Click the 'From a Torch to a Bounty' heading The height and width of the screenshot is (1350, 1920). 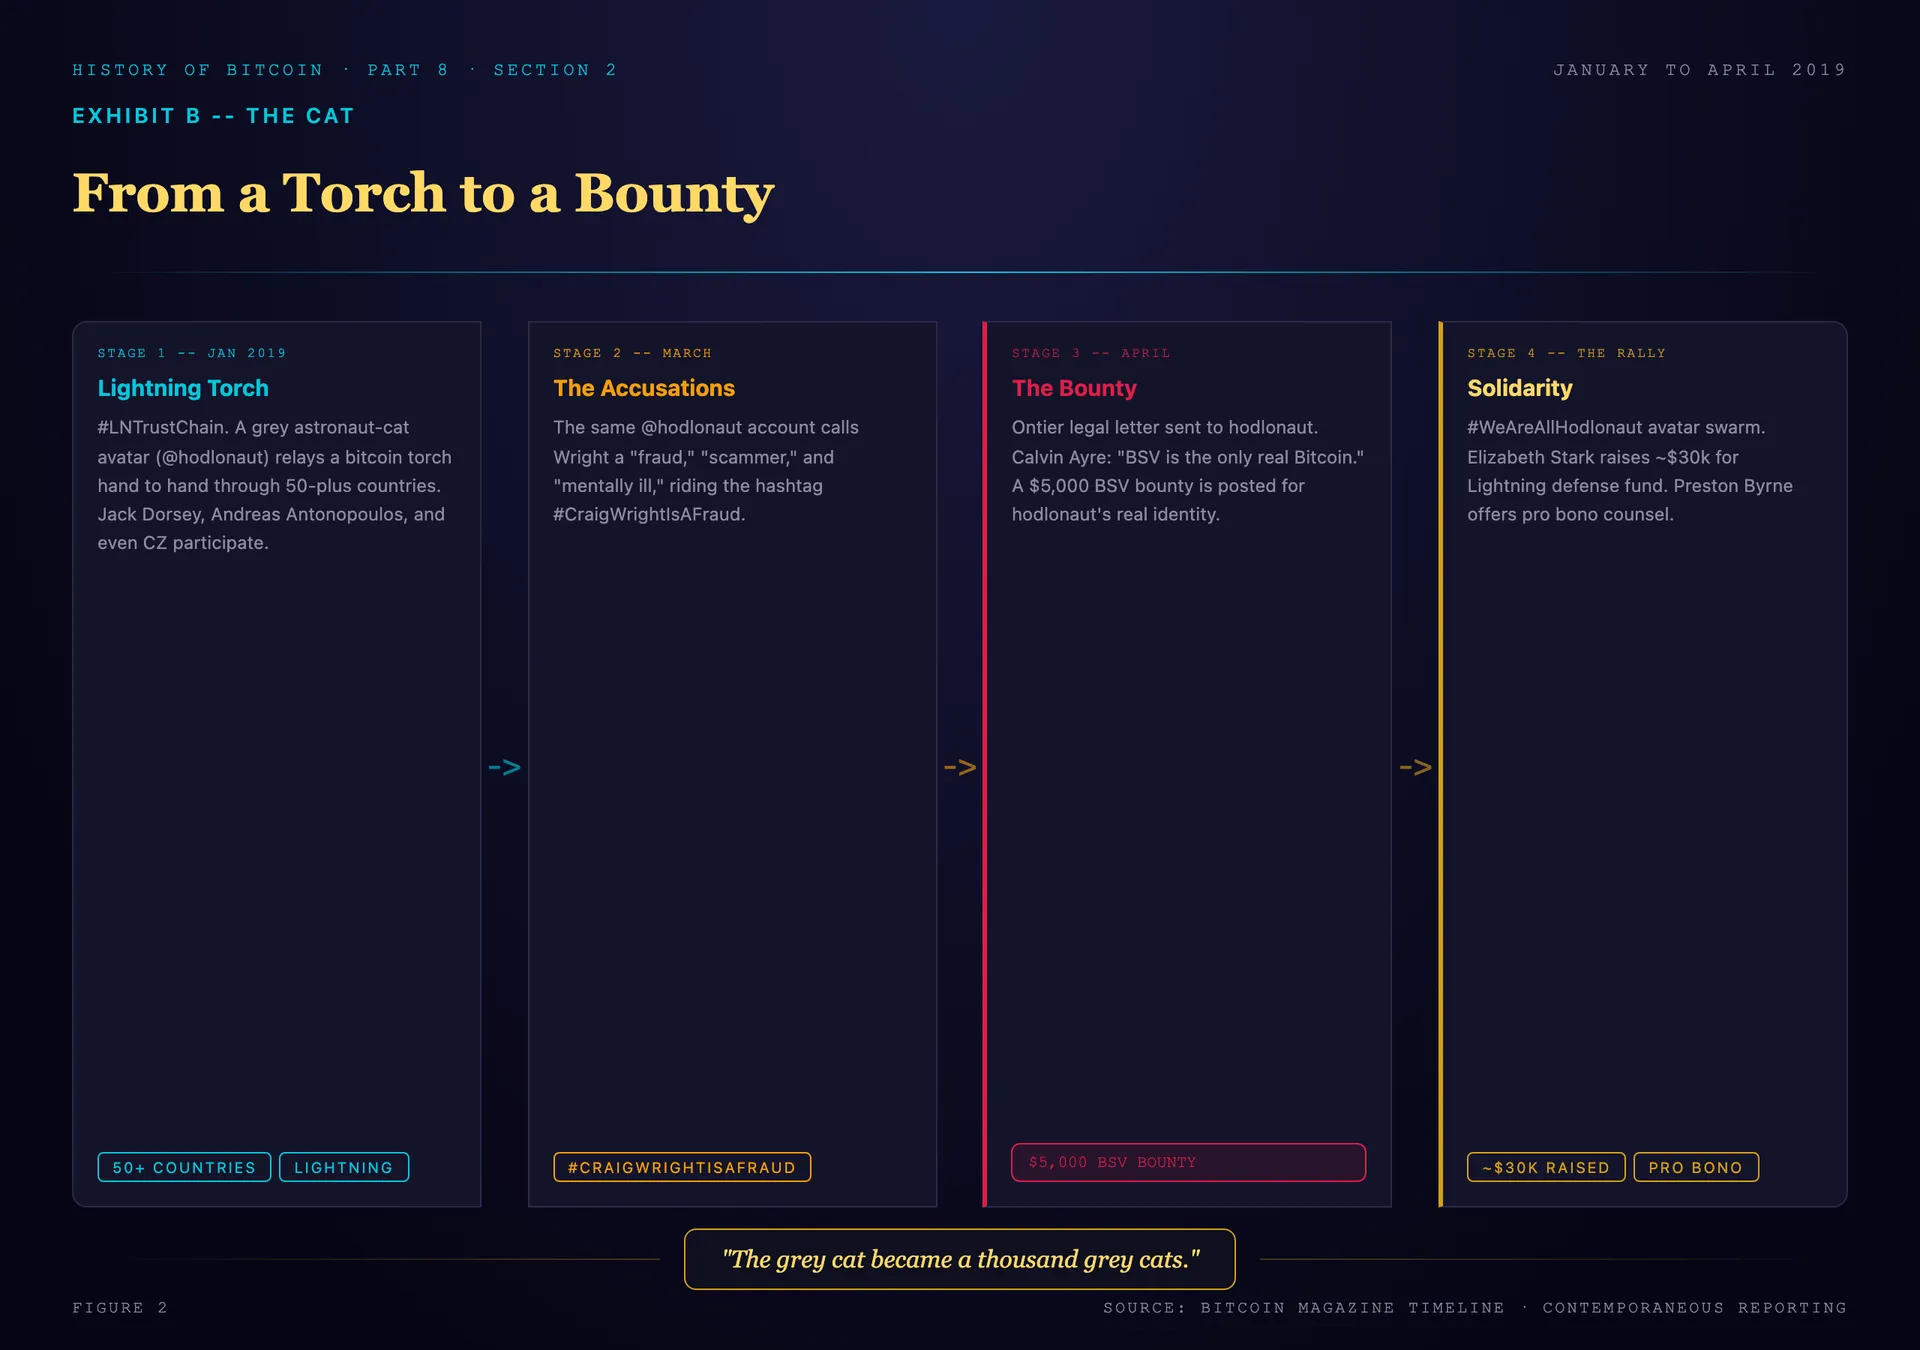point(423,193)
